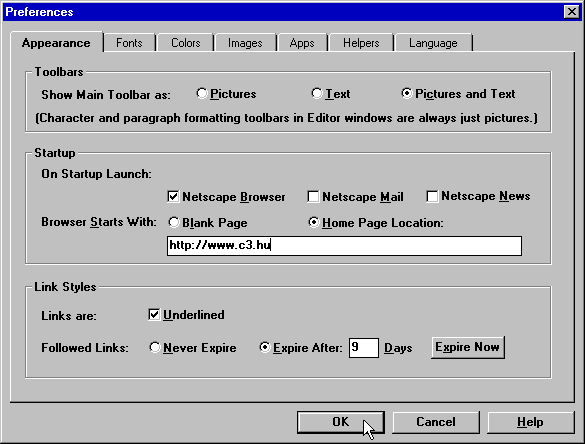Image resolution: width=585 pixels, height=444 pixels.
Task: Open the Helpers tab
Action: [x=361, y=43]
